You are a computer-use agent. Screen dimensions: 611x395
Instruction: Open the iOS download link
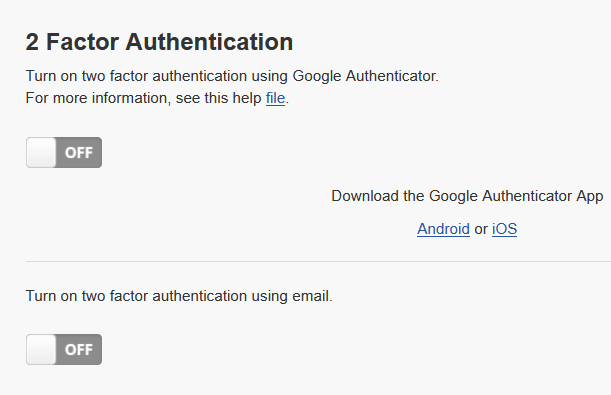504,229
